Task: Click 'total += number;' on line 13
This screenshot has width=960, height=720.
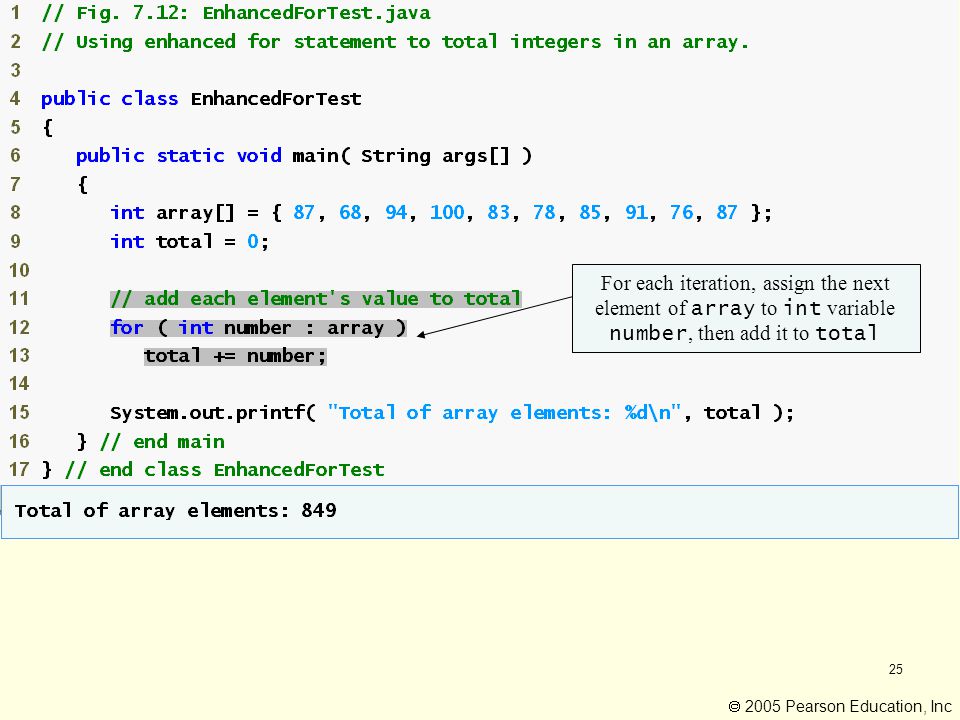Action: [235, 356]
